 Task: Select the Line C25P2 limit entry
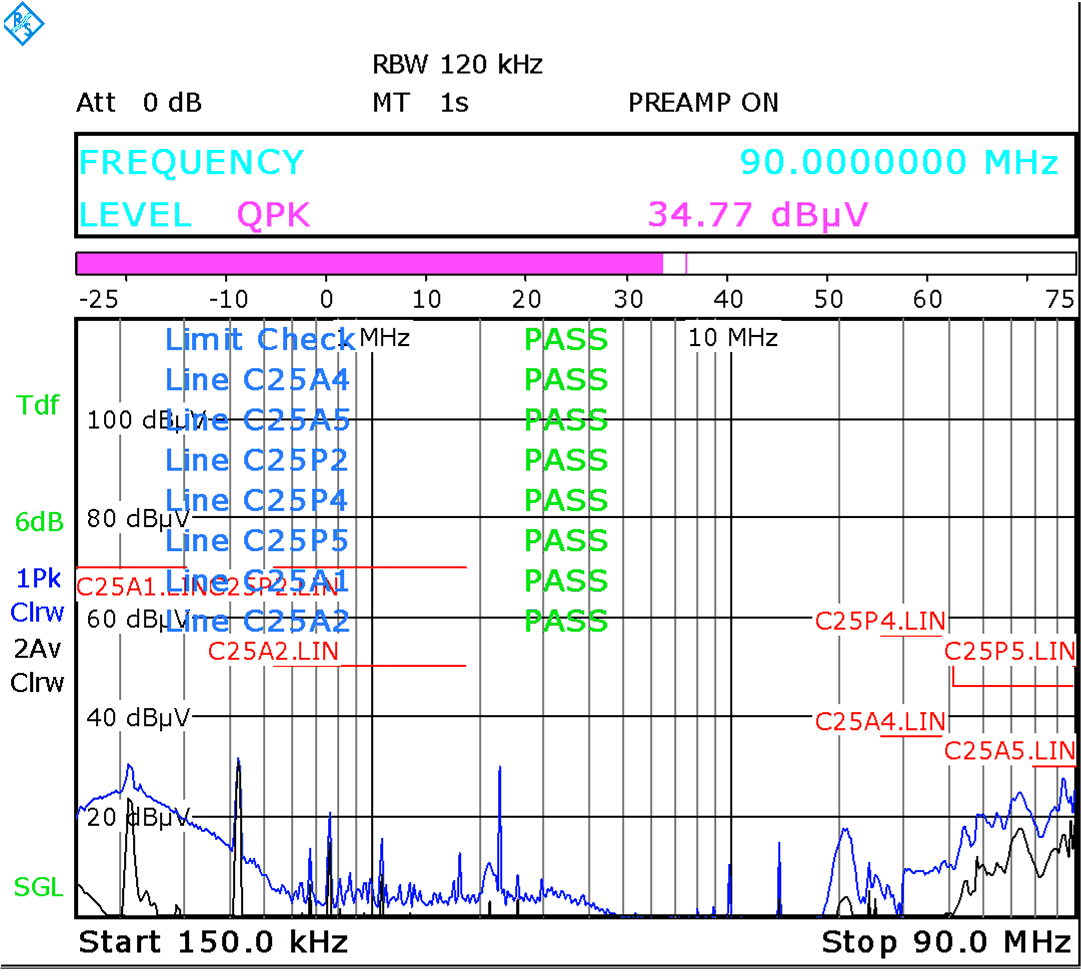pos(258,460)
